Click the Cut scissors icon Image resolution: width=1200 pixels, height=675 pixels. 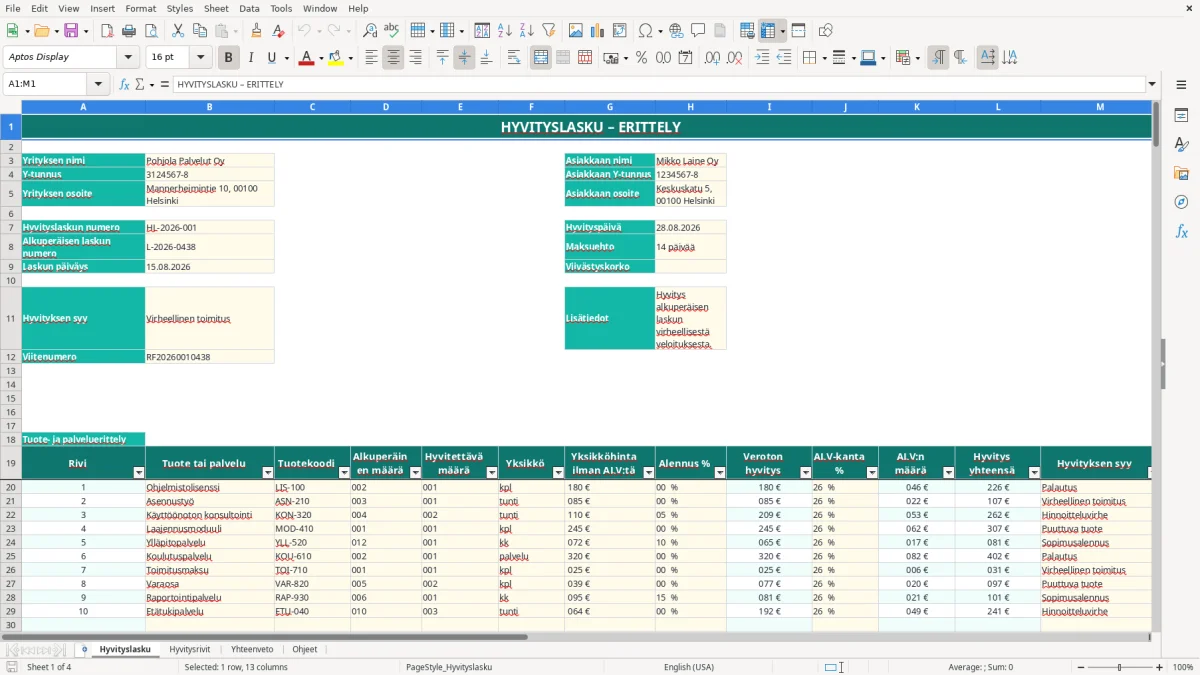[x=178, y=31]
